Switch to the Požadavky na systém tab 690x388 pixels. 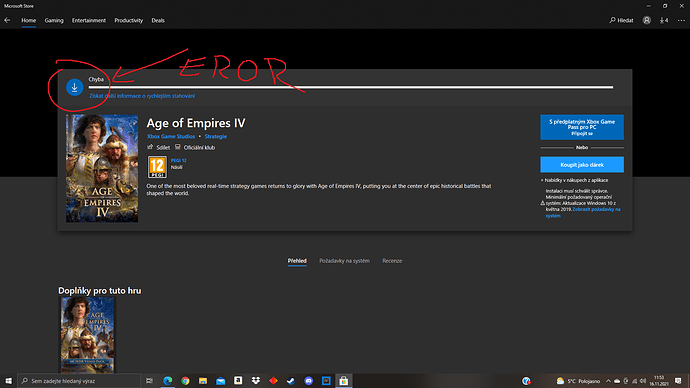(x=345, y=261)
